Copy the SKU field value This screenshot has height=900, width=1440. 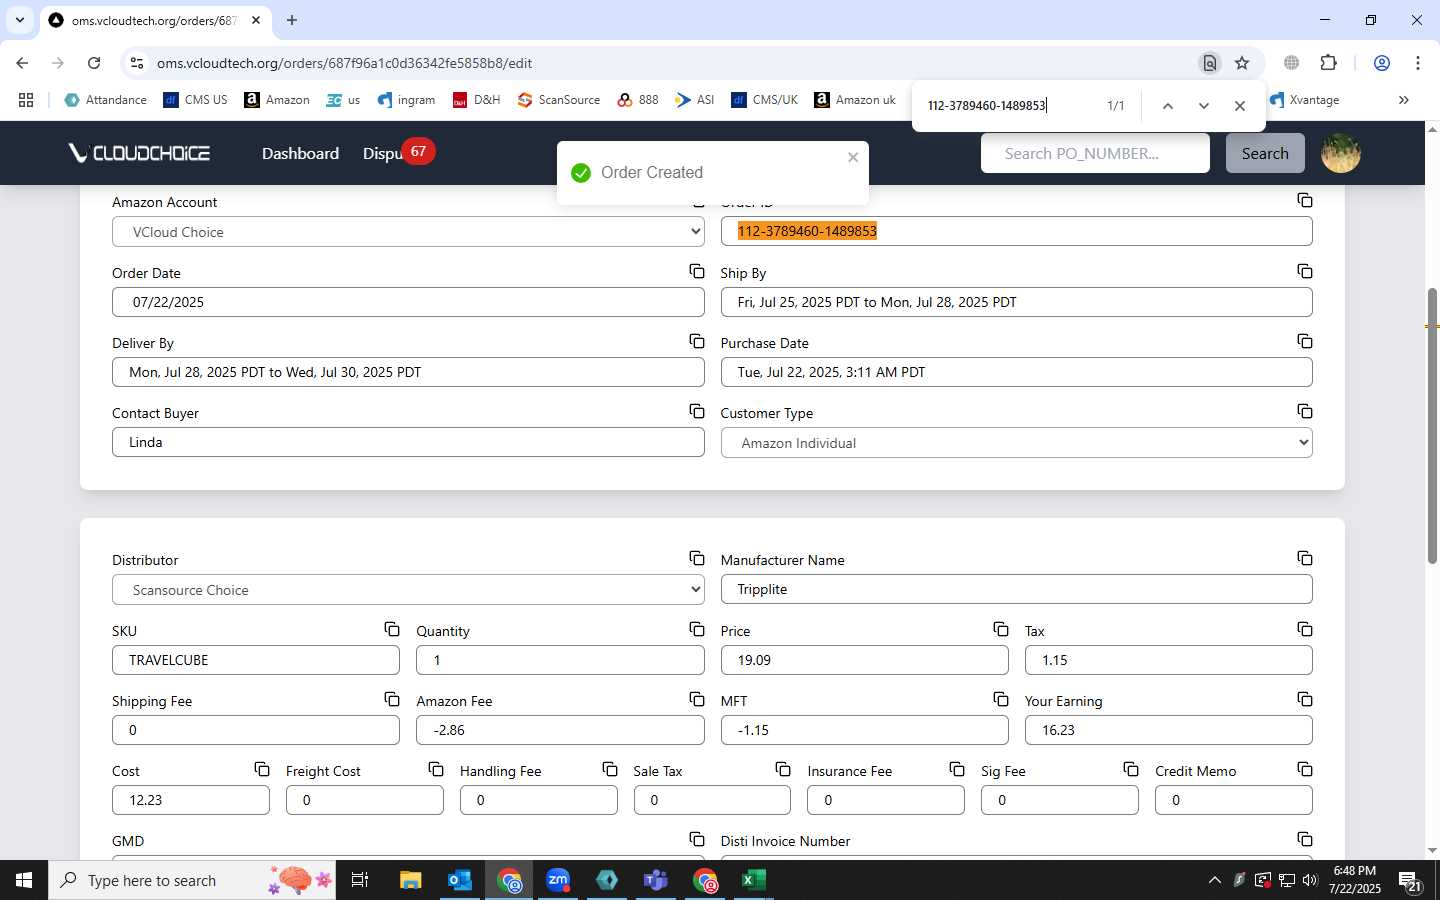click(392, 629)
